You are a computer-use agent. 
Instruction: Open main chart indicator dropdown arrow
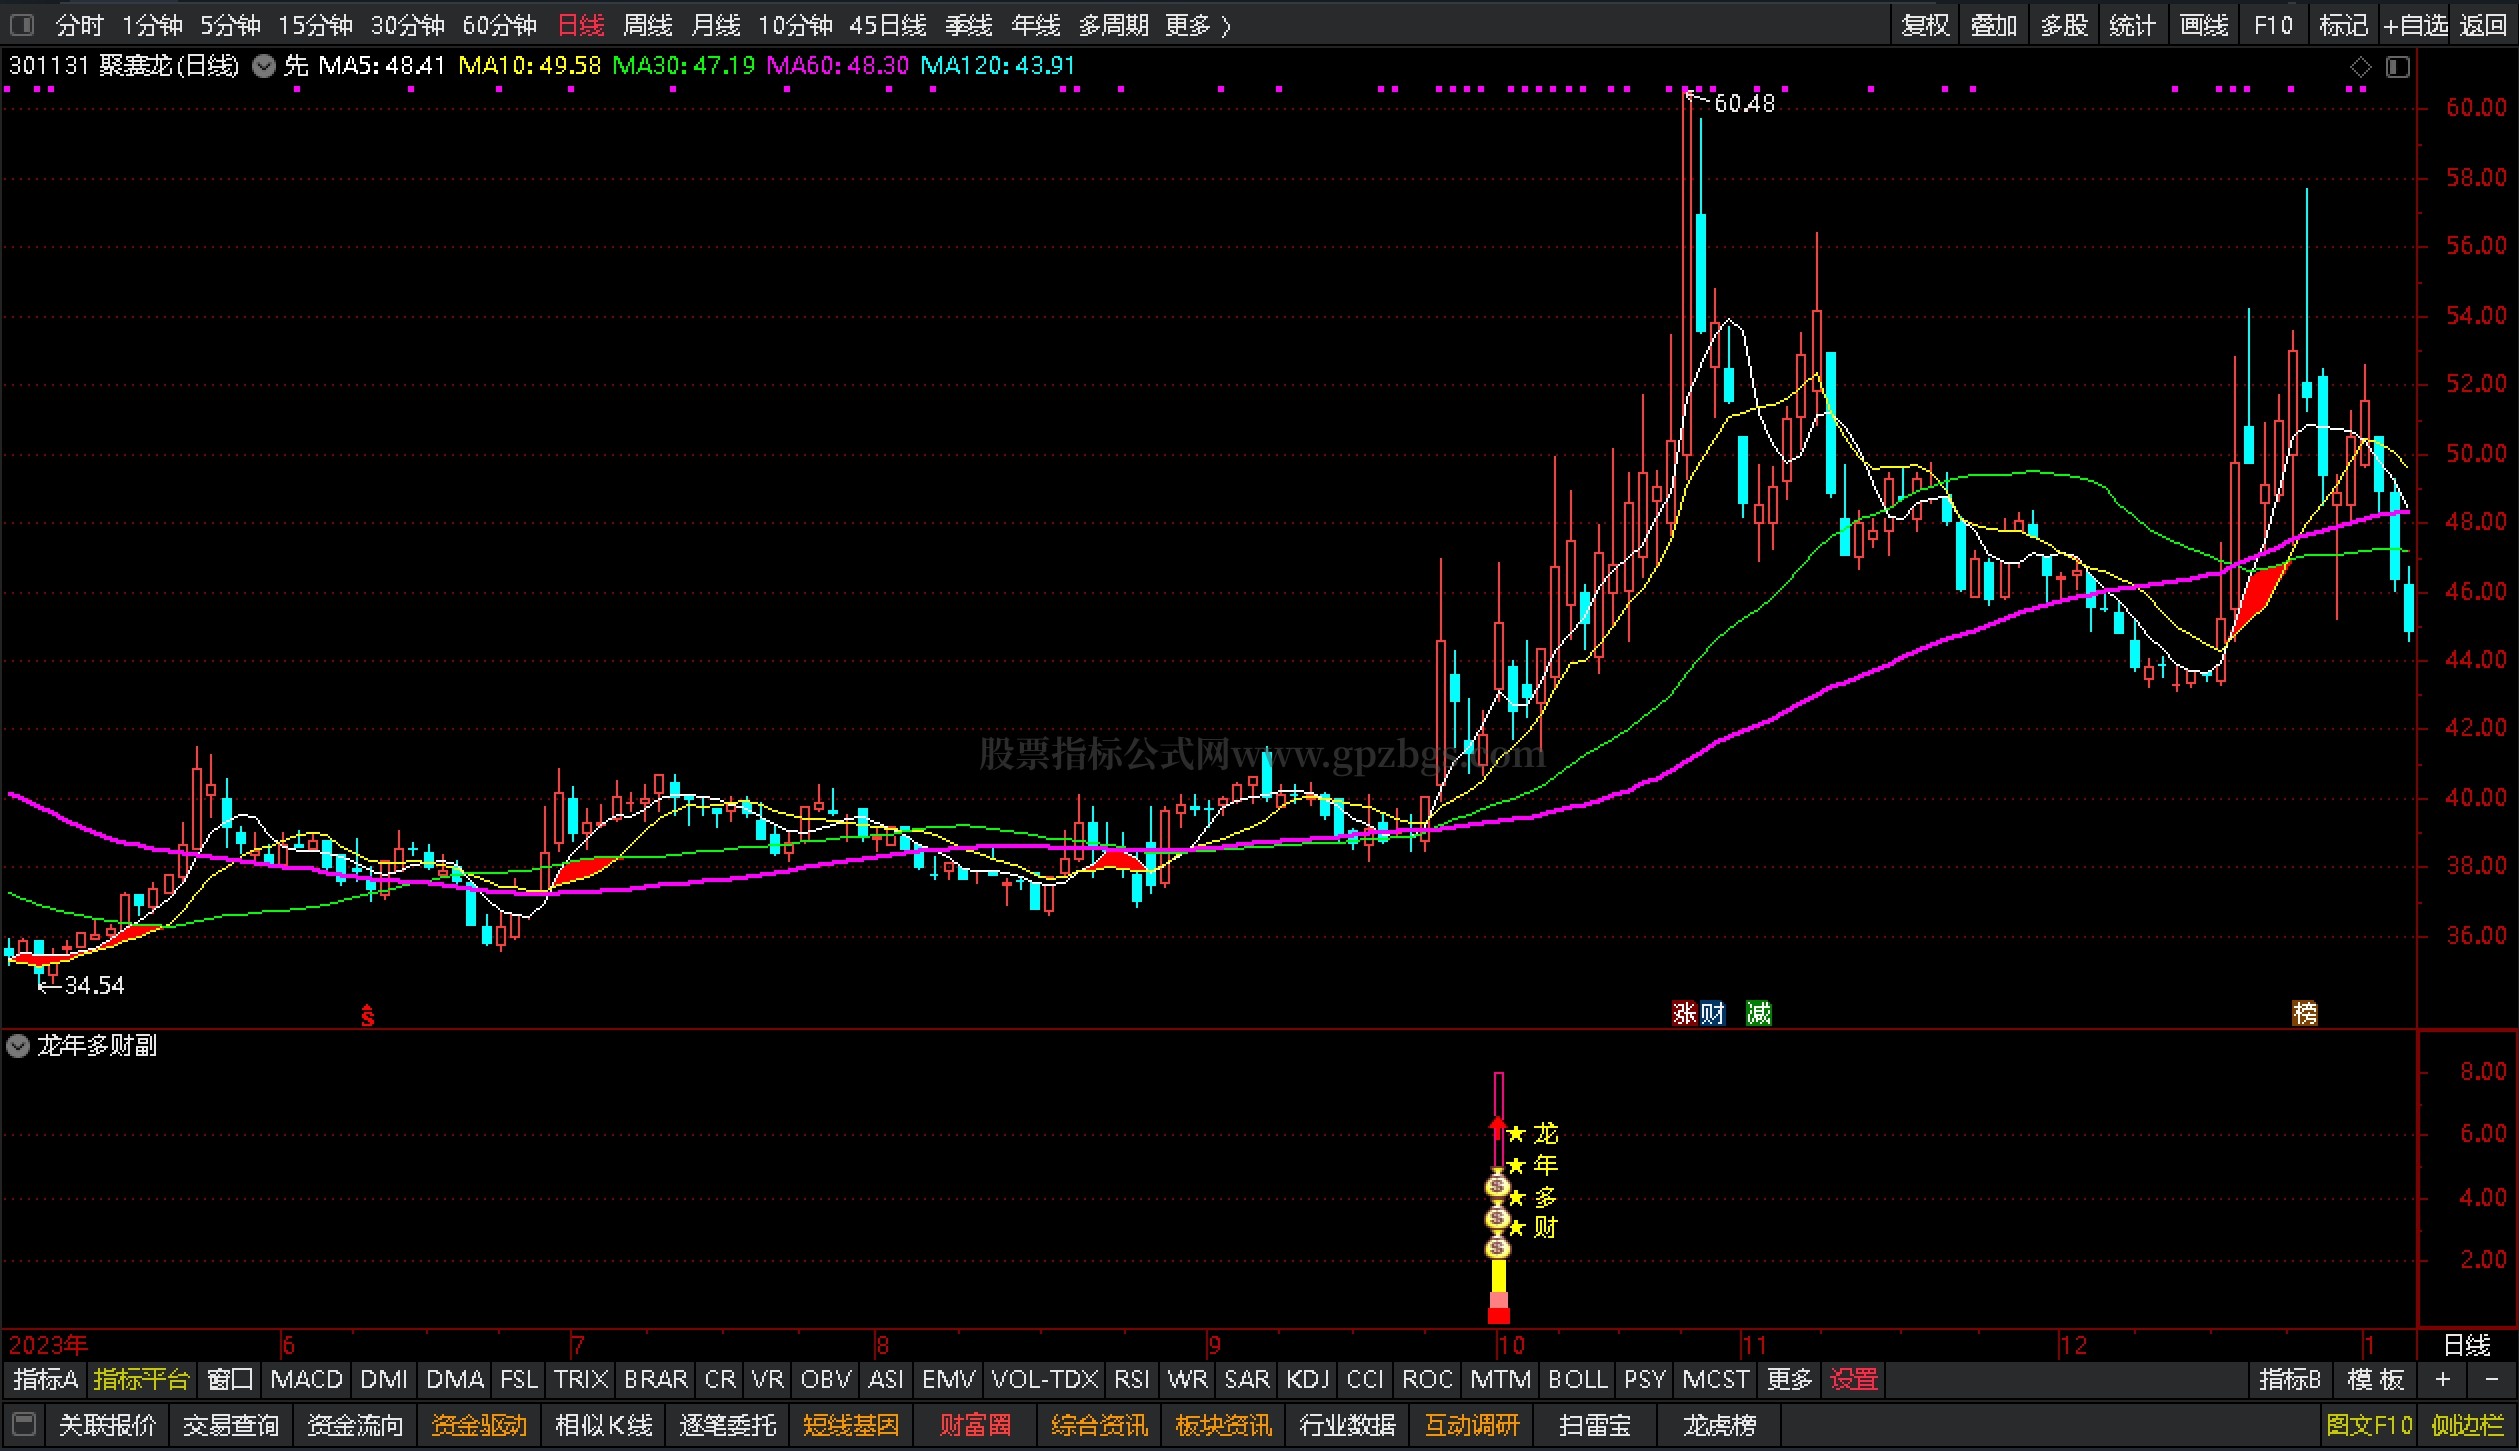point(263,67)
